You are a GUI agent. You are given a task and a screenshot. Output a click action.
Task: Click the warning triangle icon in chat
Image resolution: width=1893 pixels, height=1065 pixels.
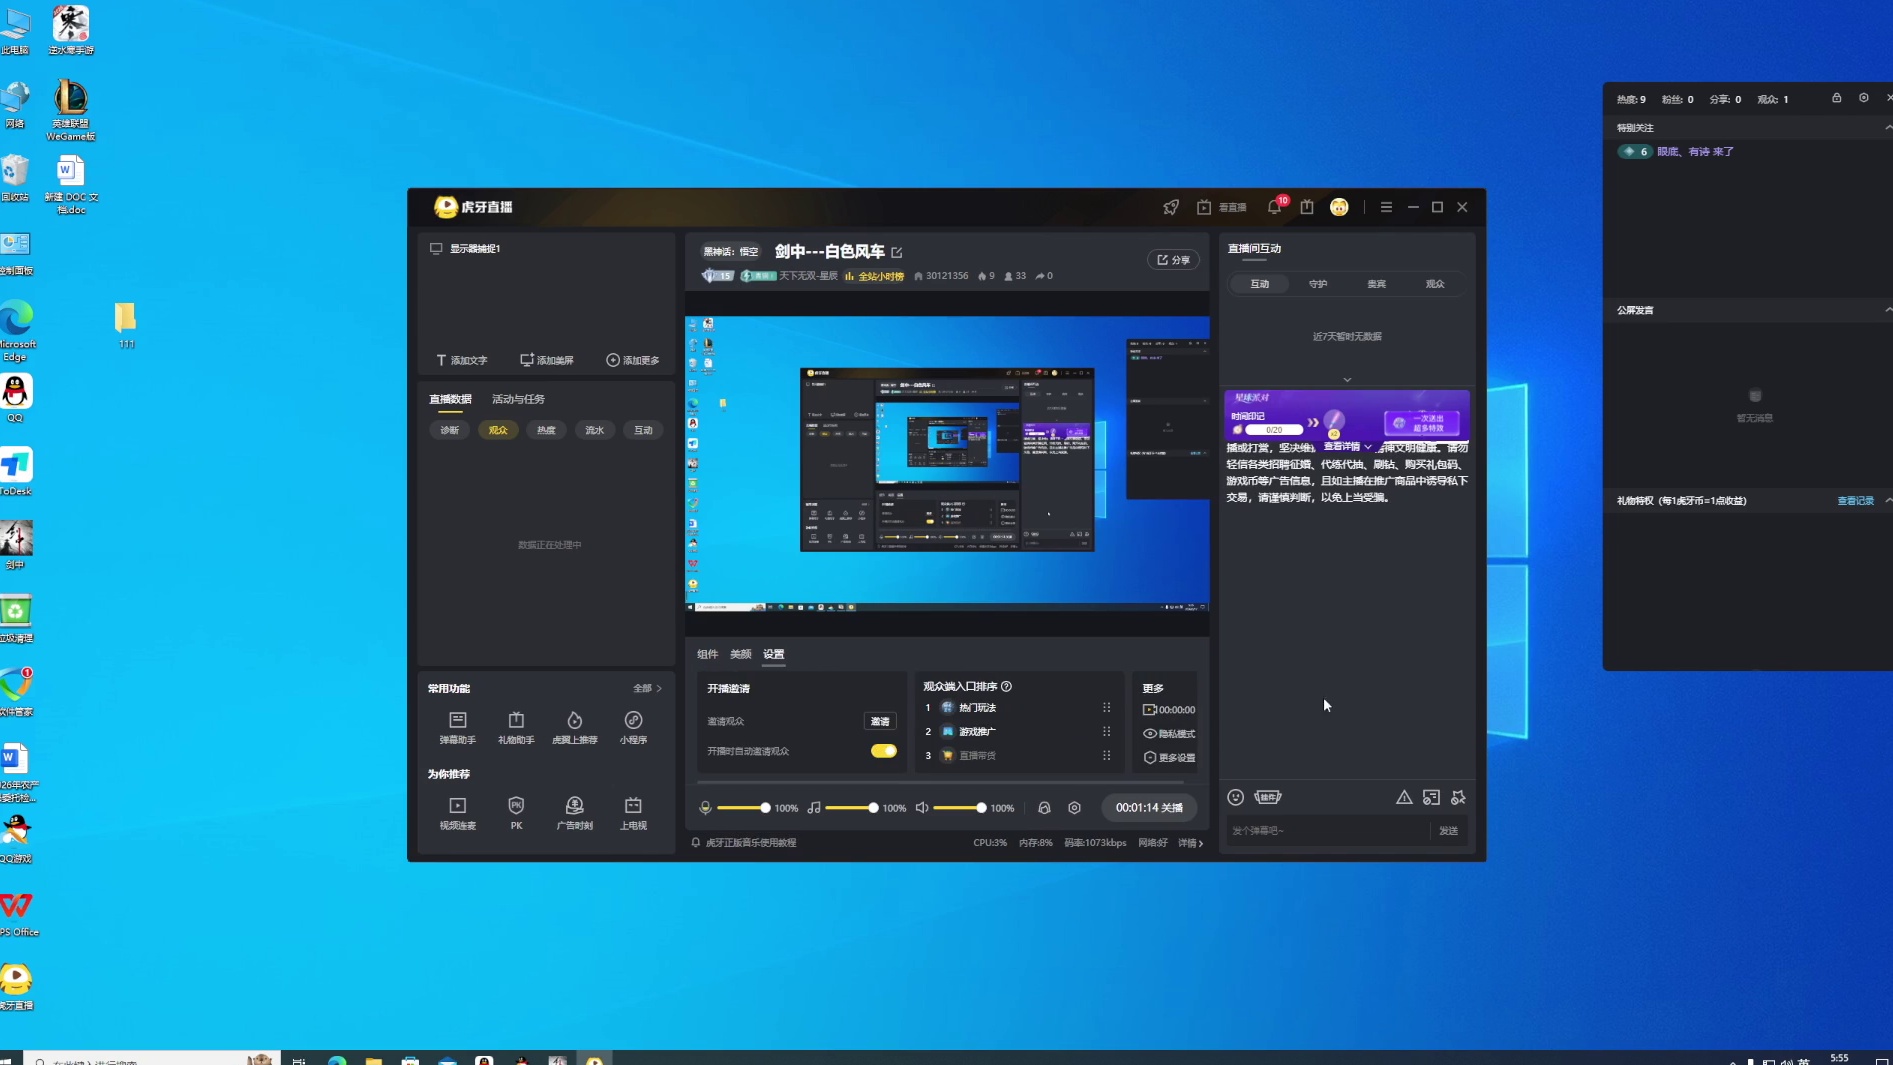click(1404, 797)
